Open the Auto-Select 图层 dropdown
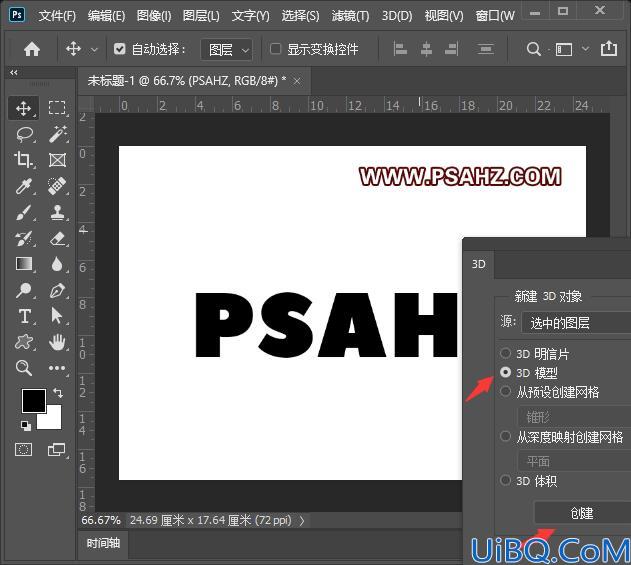631x565 pixels. tap(227, 49)
